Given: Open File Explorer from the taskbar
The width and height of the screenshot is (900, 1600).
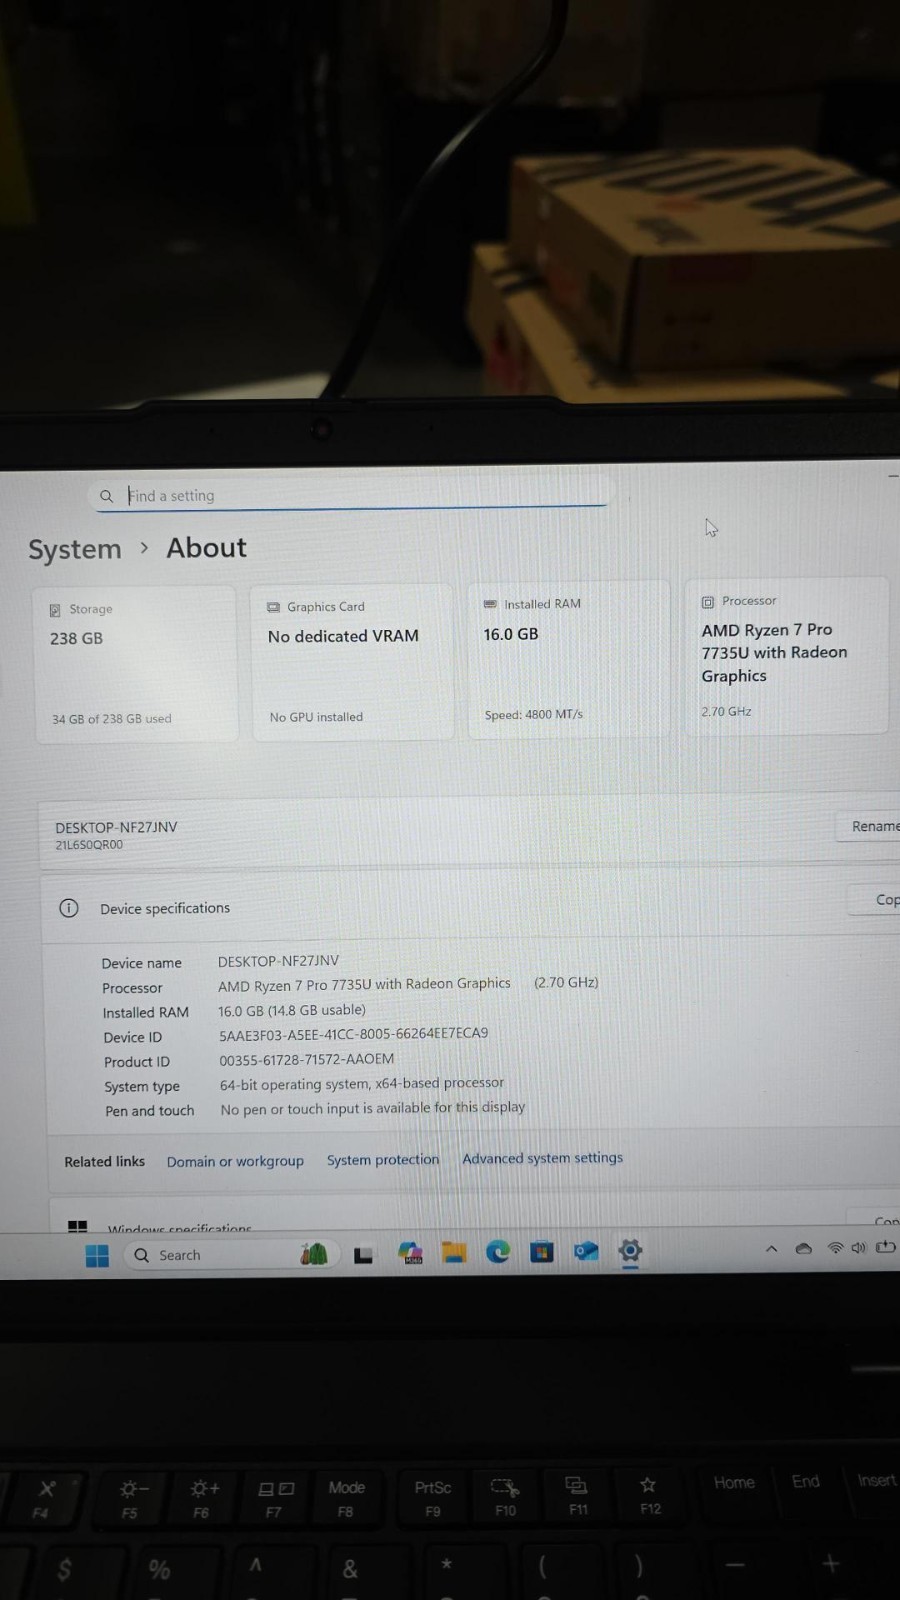Looking at the screenshot, I should pyautogui.click(x=454, y=1252).
